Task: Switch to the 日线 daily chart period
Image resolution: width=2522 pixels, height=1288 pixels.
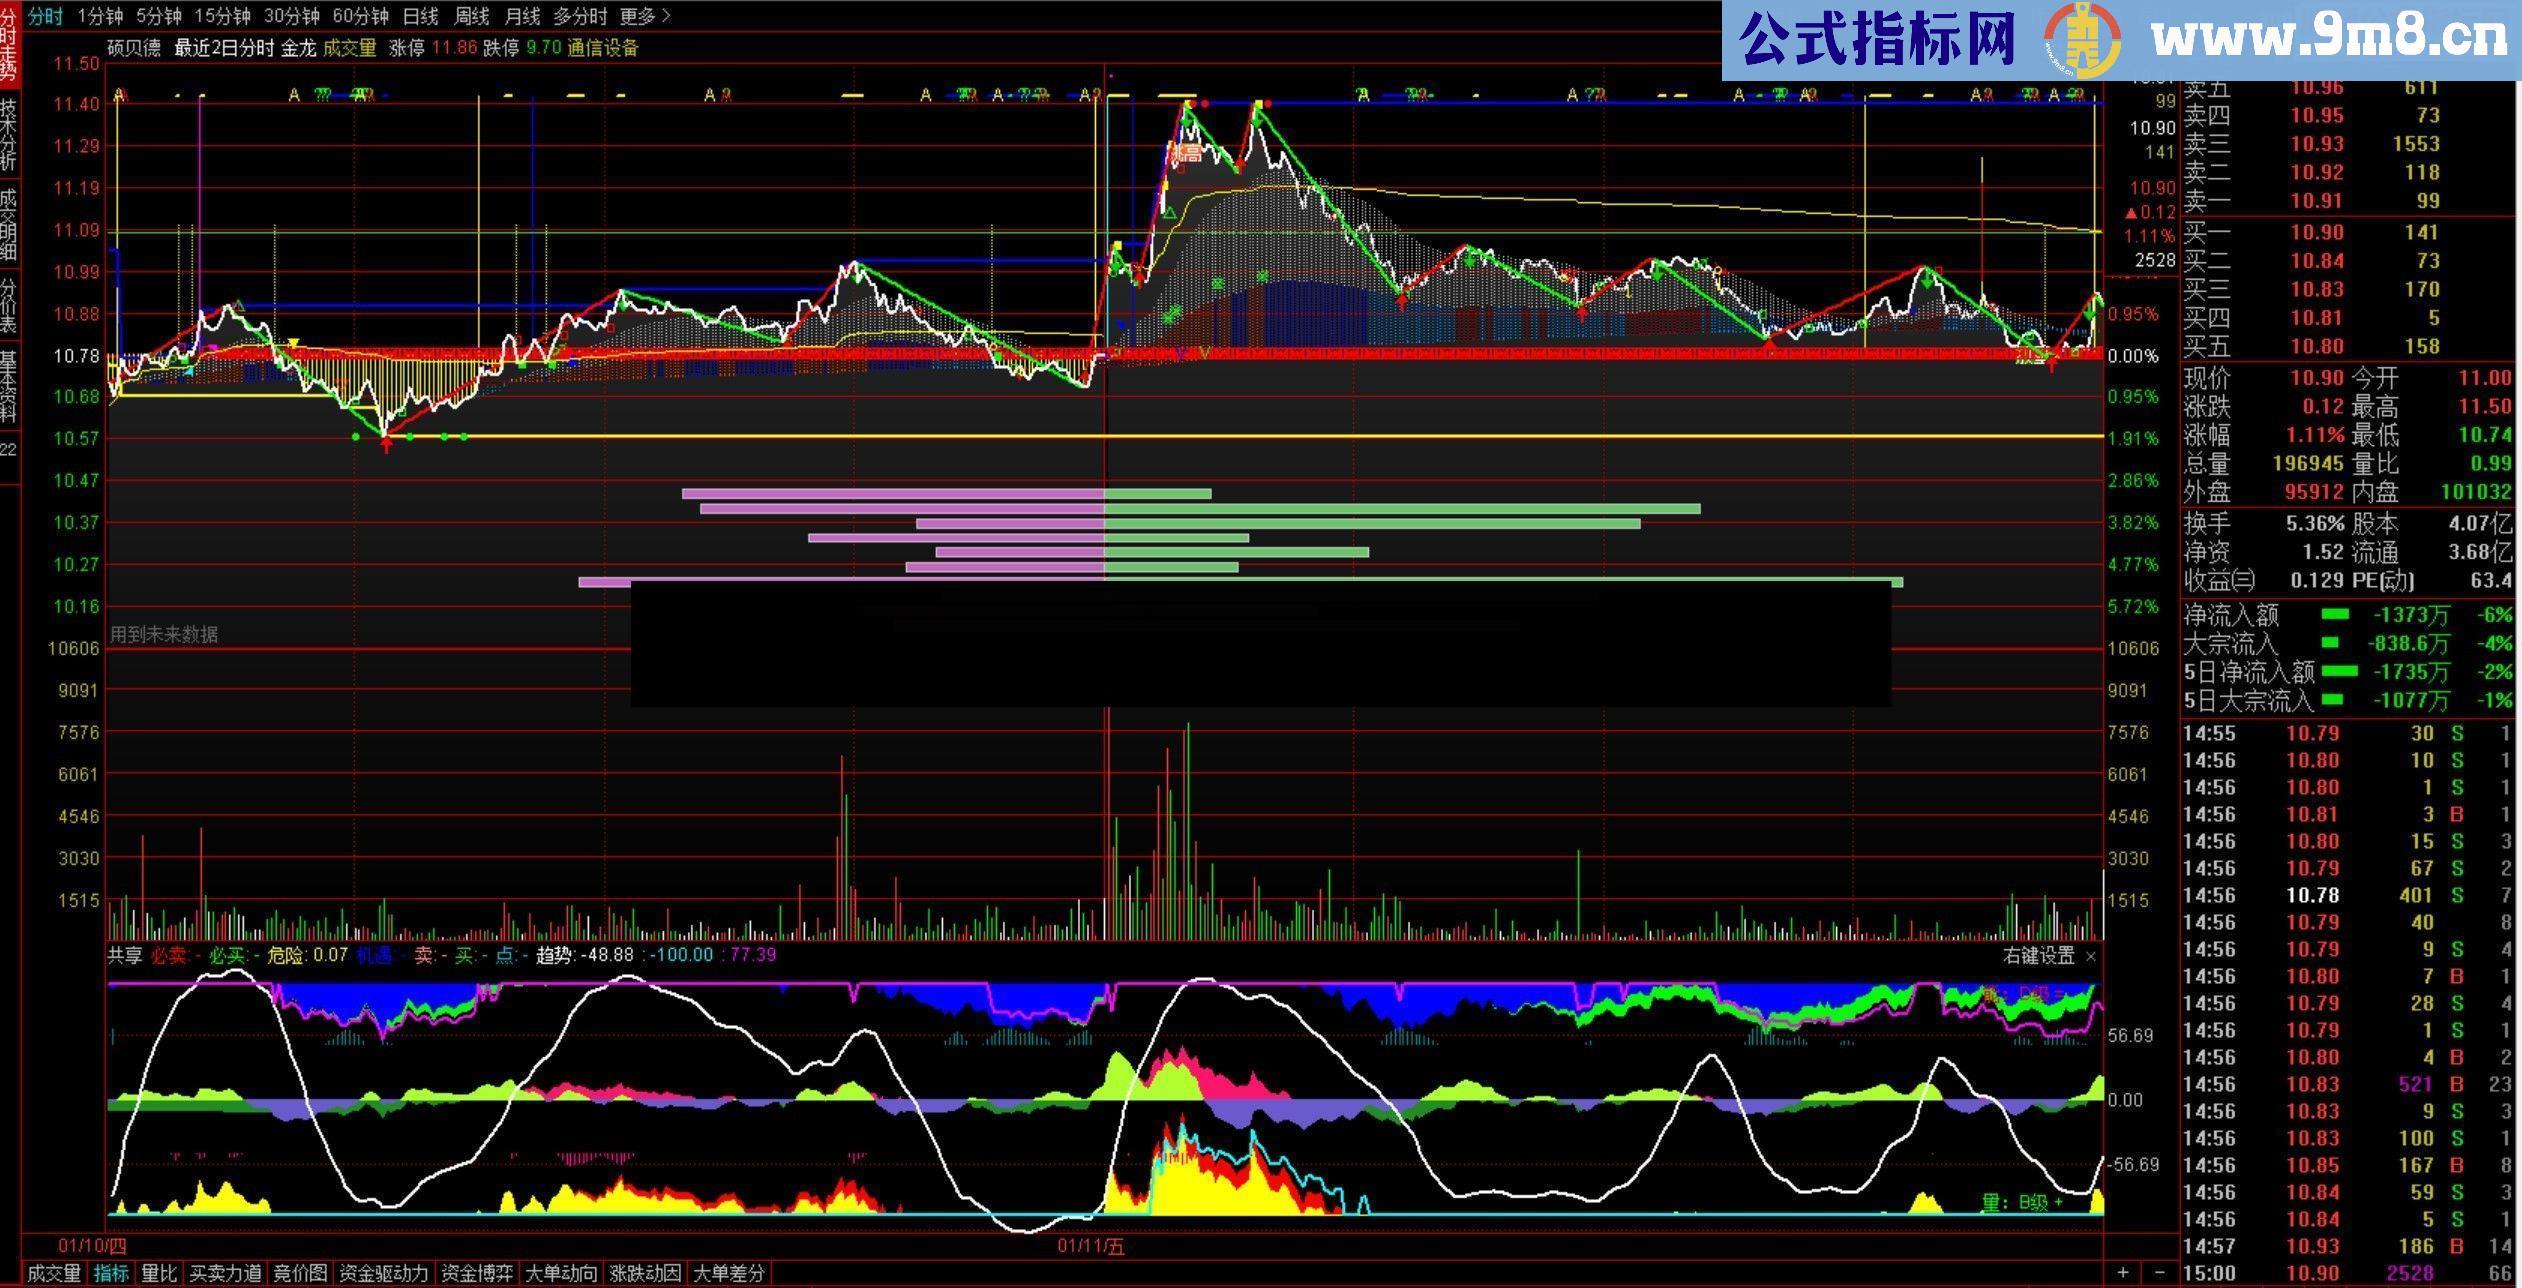Action: coord(420,16)
